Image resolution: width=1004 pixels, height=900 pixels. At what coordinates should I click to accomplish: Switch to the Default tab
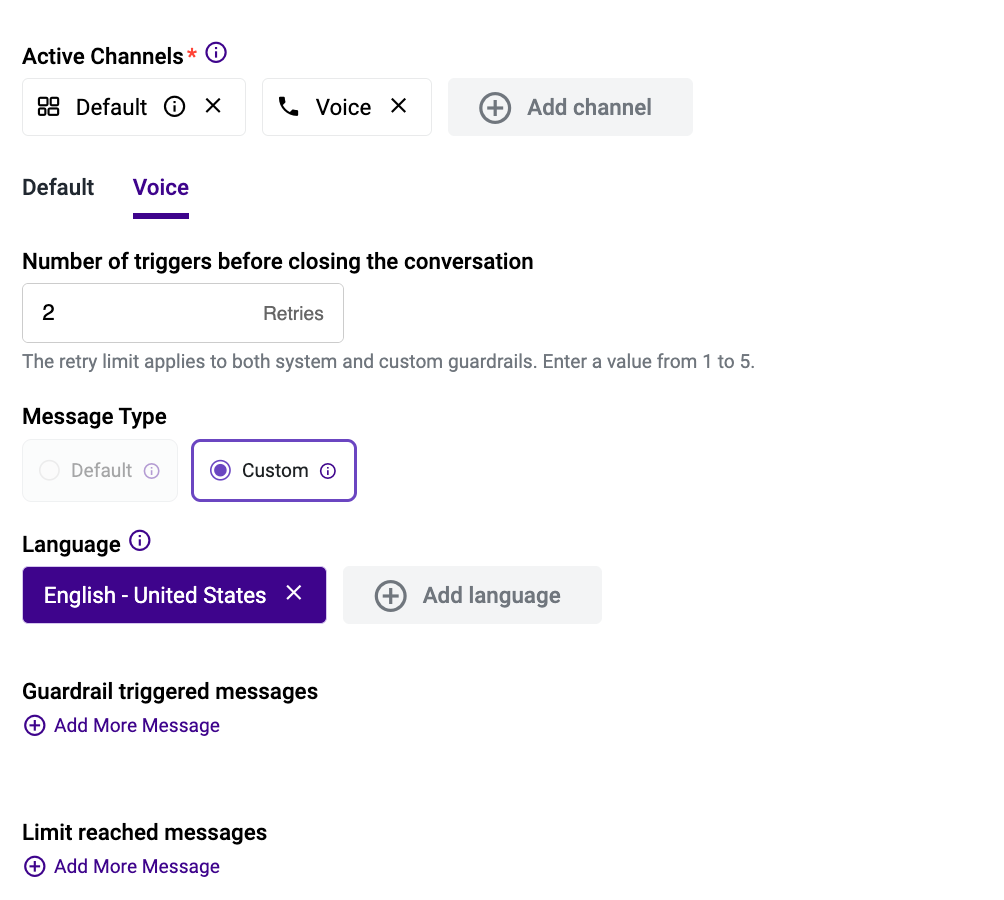pyautogui.click(x=58, y=188)
